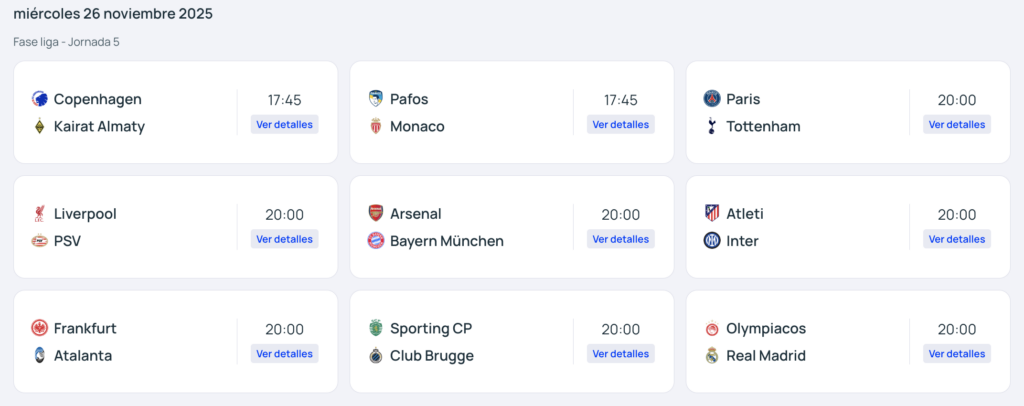
Task: Click the Sporting CP green badge
Action: (376, 328)
